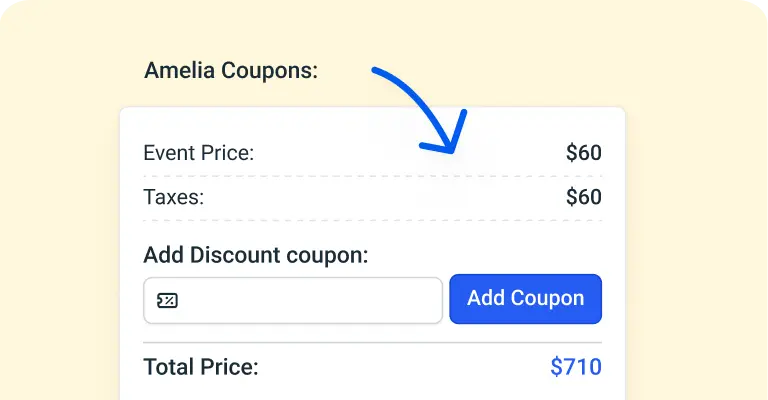Select the $60 amount beside Taxes

coord(584,197)
